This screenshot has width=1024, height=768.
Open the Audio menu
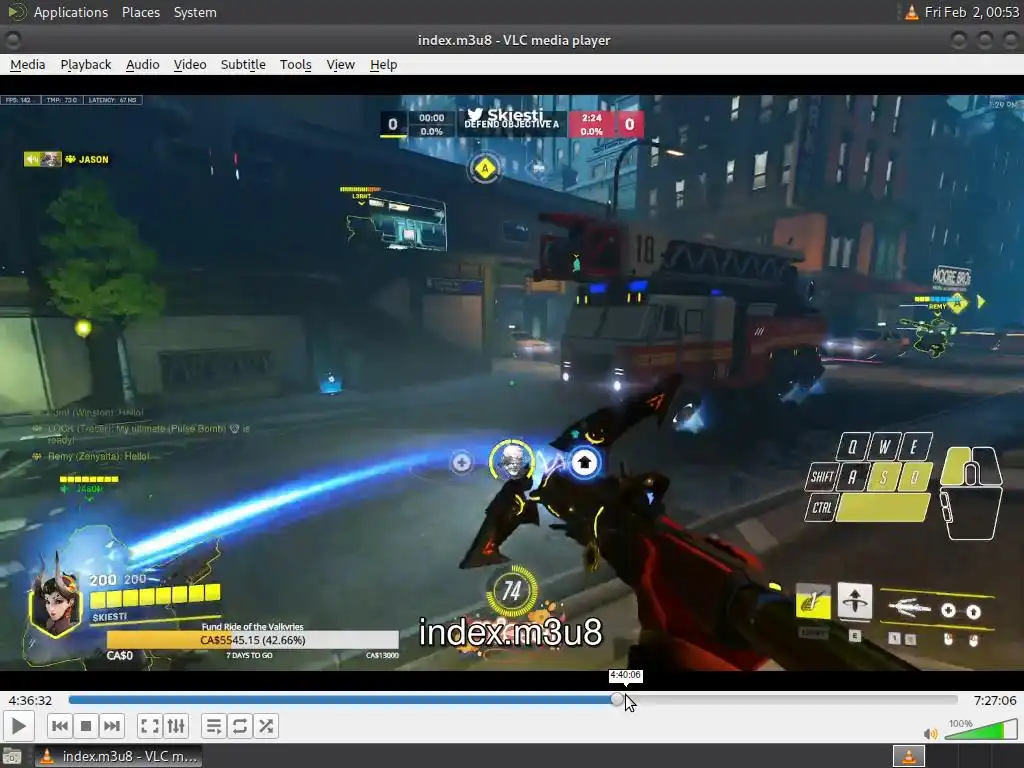tap(142, 65)
